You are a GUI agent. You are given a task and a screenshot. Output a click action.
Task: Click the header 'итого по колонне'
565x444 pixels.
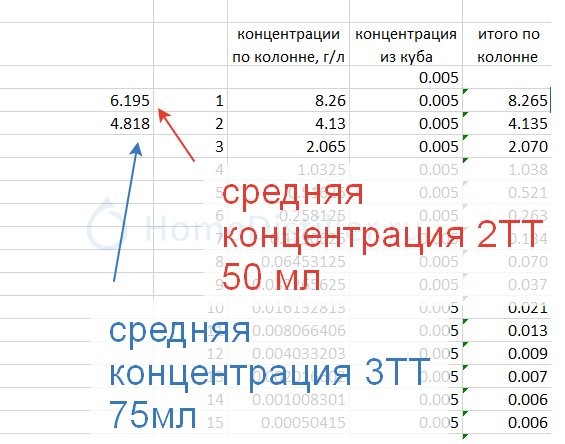508,45
